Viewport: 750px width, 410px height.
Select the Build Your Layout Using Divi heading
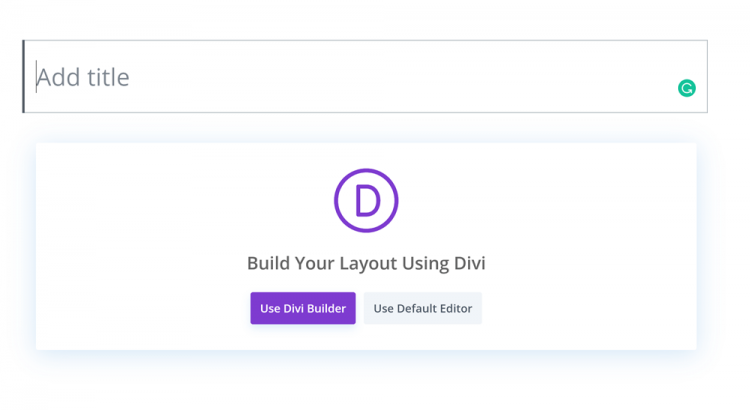coord(366,263)
